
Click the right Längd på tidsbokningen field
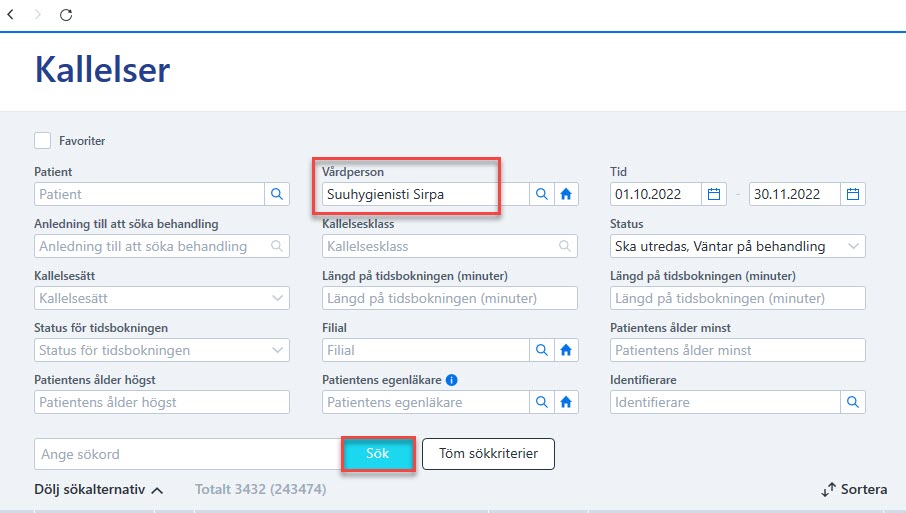738,298
